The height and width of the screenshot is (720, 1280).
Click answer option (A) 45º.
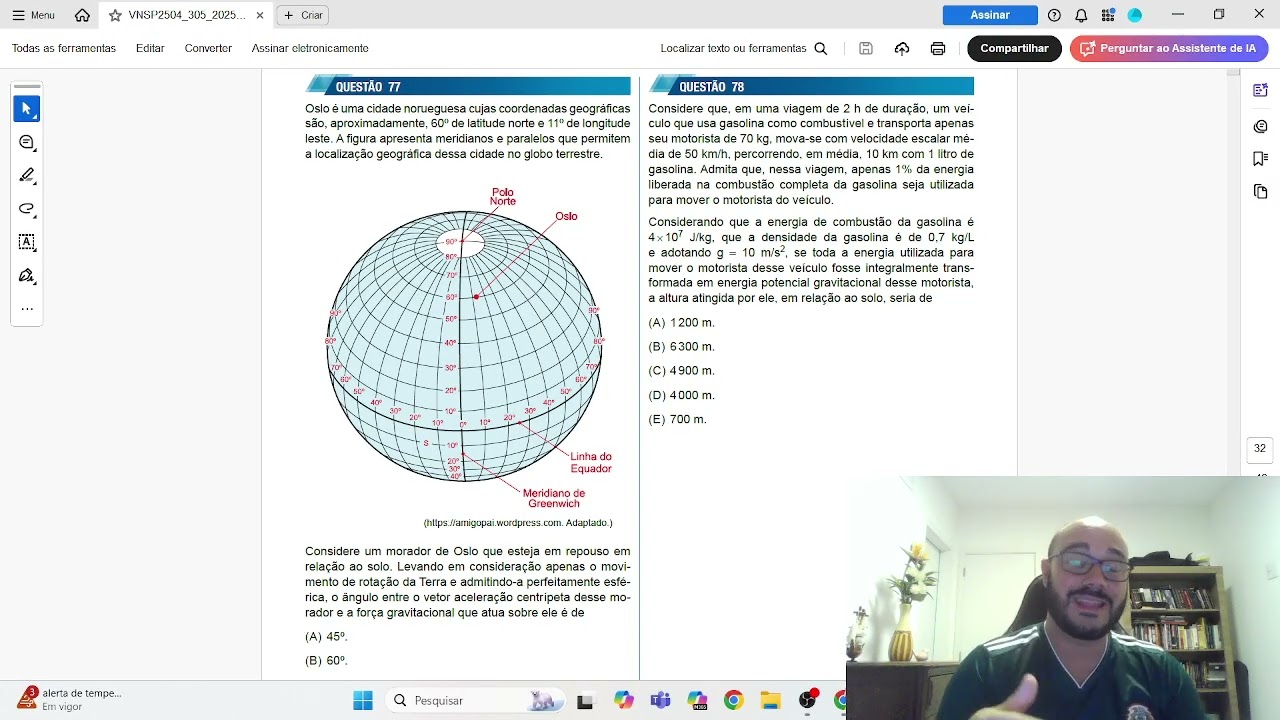(x=326, y=636)
